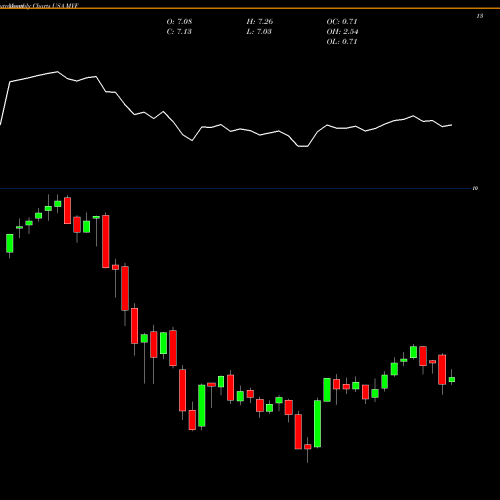Click the '13' price axis label

point(480,16)
